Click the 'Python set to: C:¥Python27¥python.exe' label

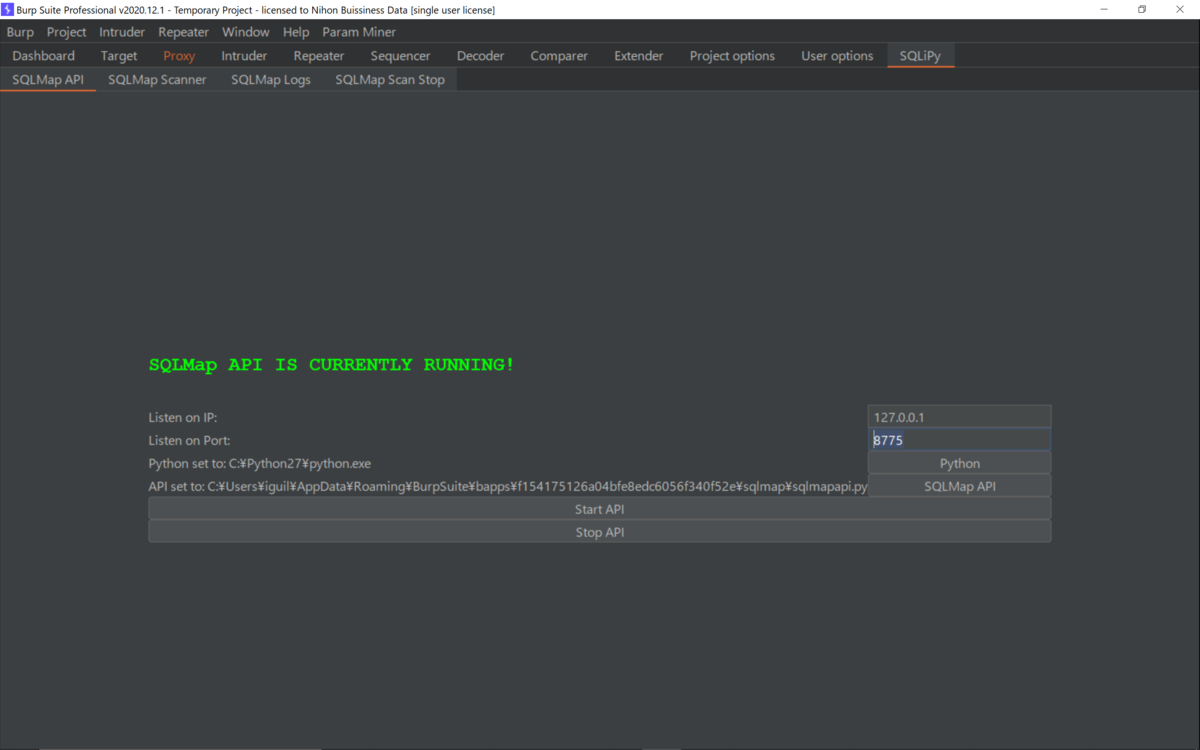click(260, 463)
